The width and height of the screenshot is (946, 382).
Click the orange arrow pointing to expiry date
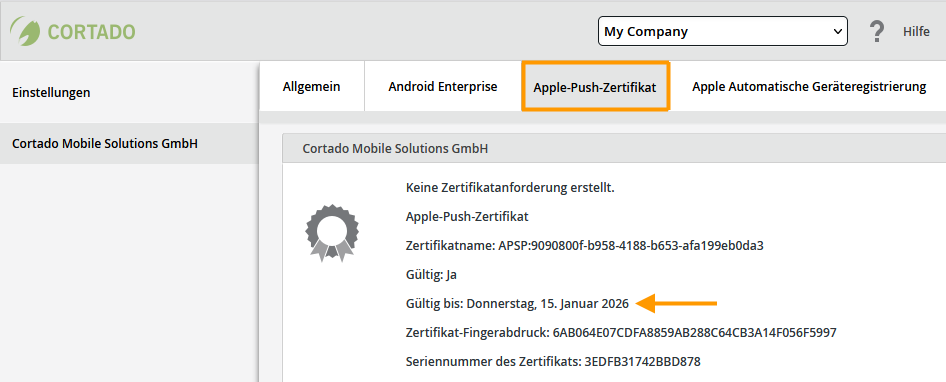tap(677, 304)
